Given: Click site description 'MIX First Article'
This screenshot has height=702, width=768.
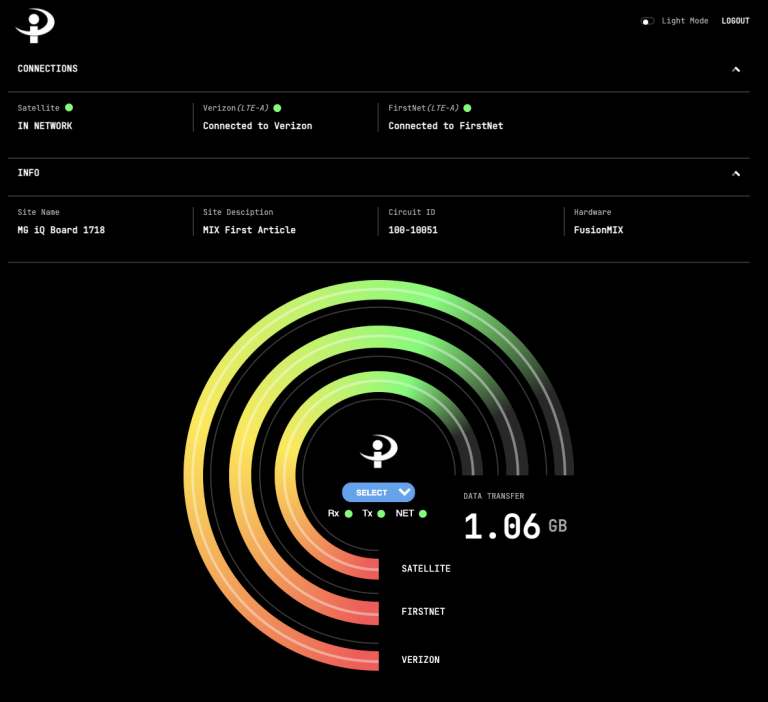Looking at the screenshot, I should [x=249, y=230].
